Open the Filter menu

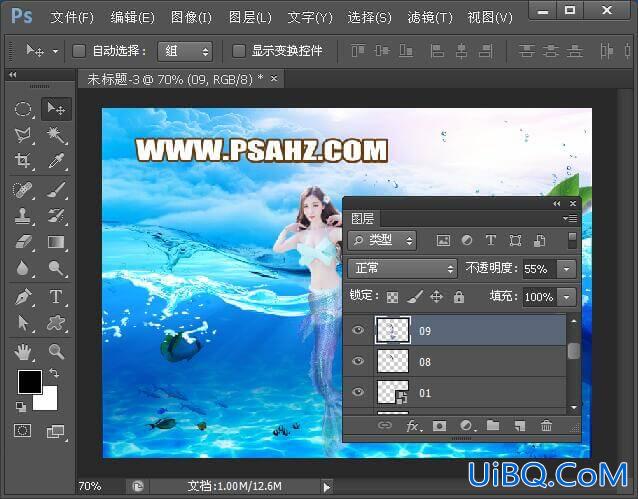click(430, 18)
